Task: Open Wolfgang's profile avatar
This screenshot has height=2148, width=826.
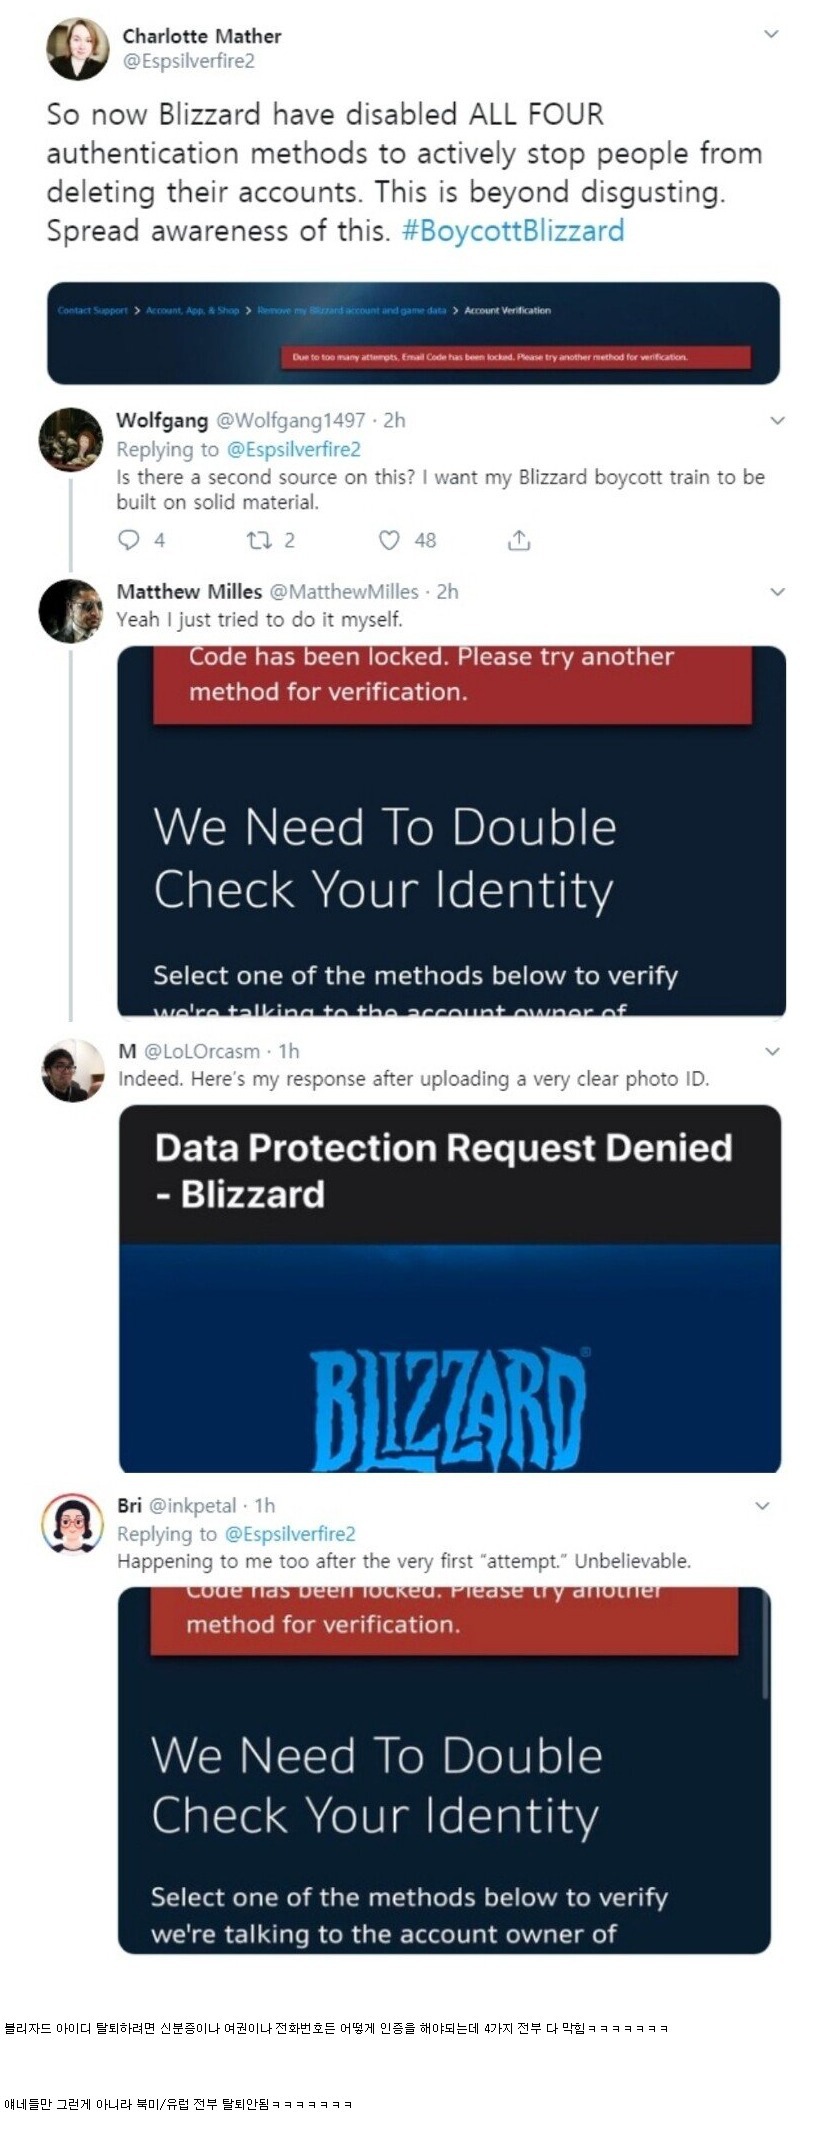Action: coord(71,440)
